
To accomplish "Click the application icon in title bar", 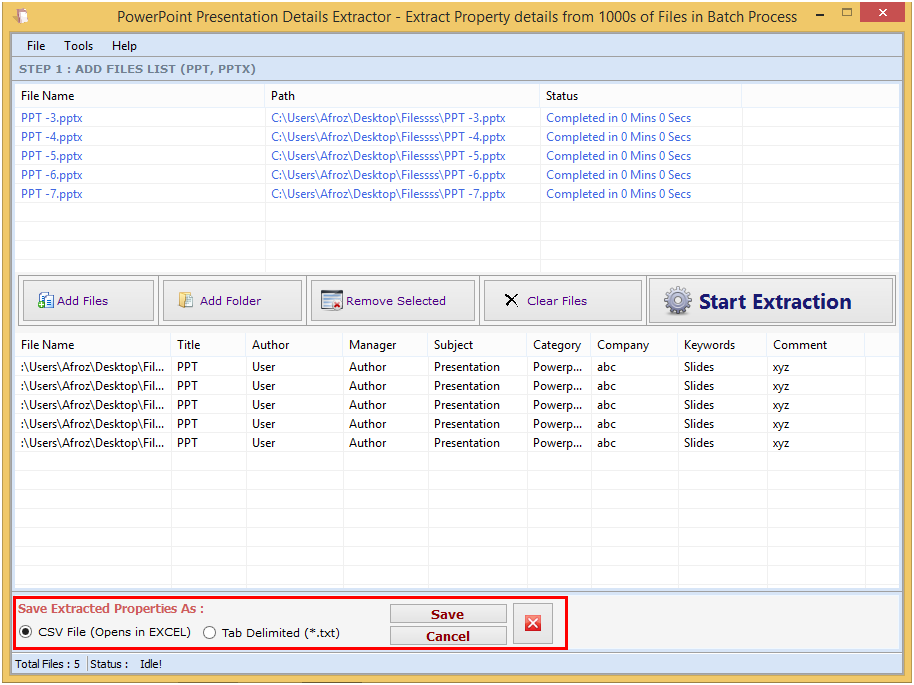I will [21, 16].
